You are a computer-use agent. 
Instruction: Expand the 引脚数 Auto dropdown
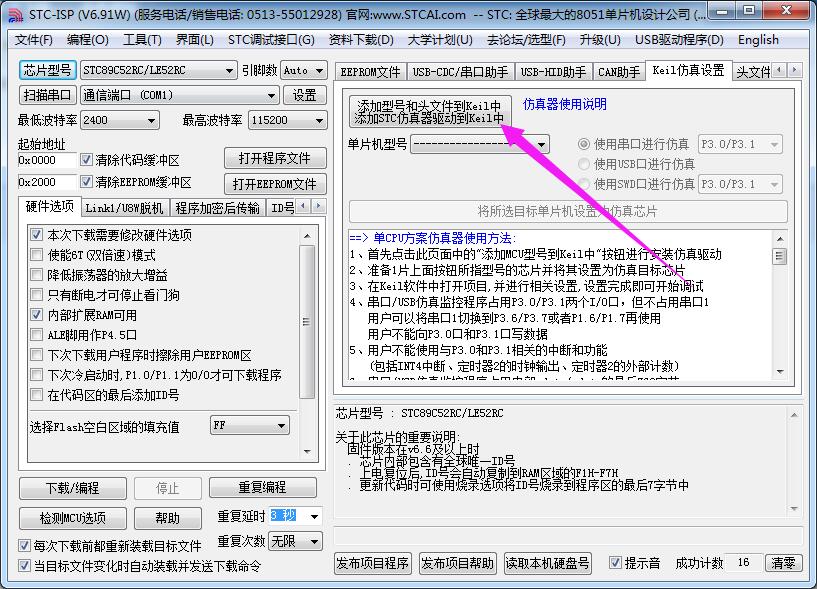coord(319,70)
